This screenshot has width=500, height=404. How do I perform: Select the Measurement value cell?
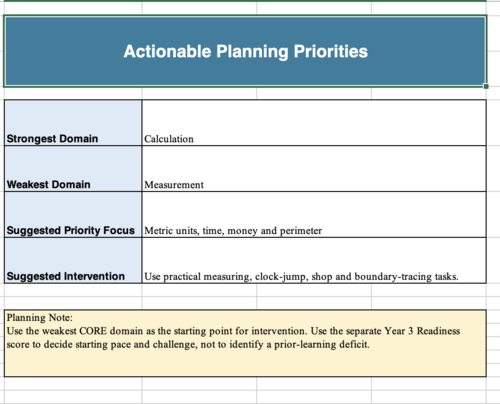(314, 169)
